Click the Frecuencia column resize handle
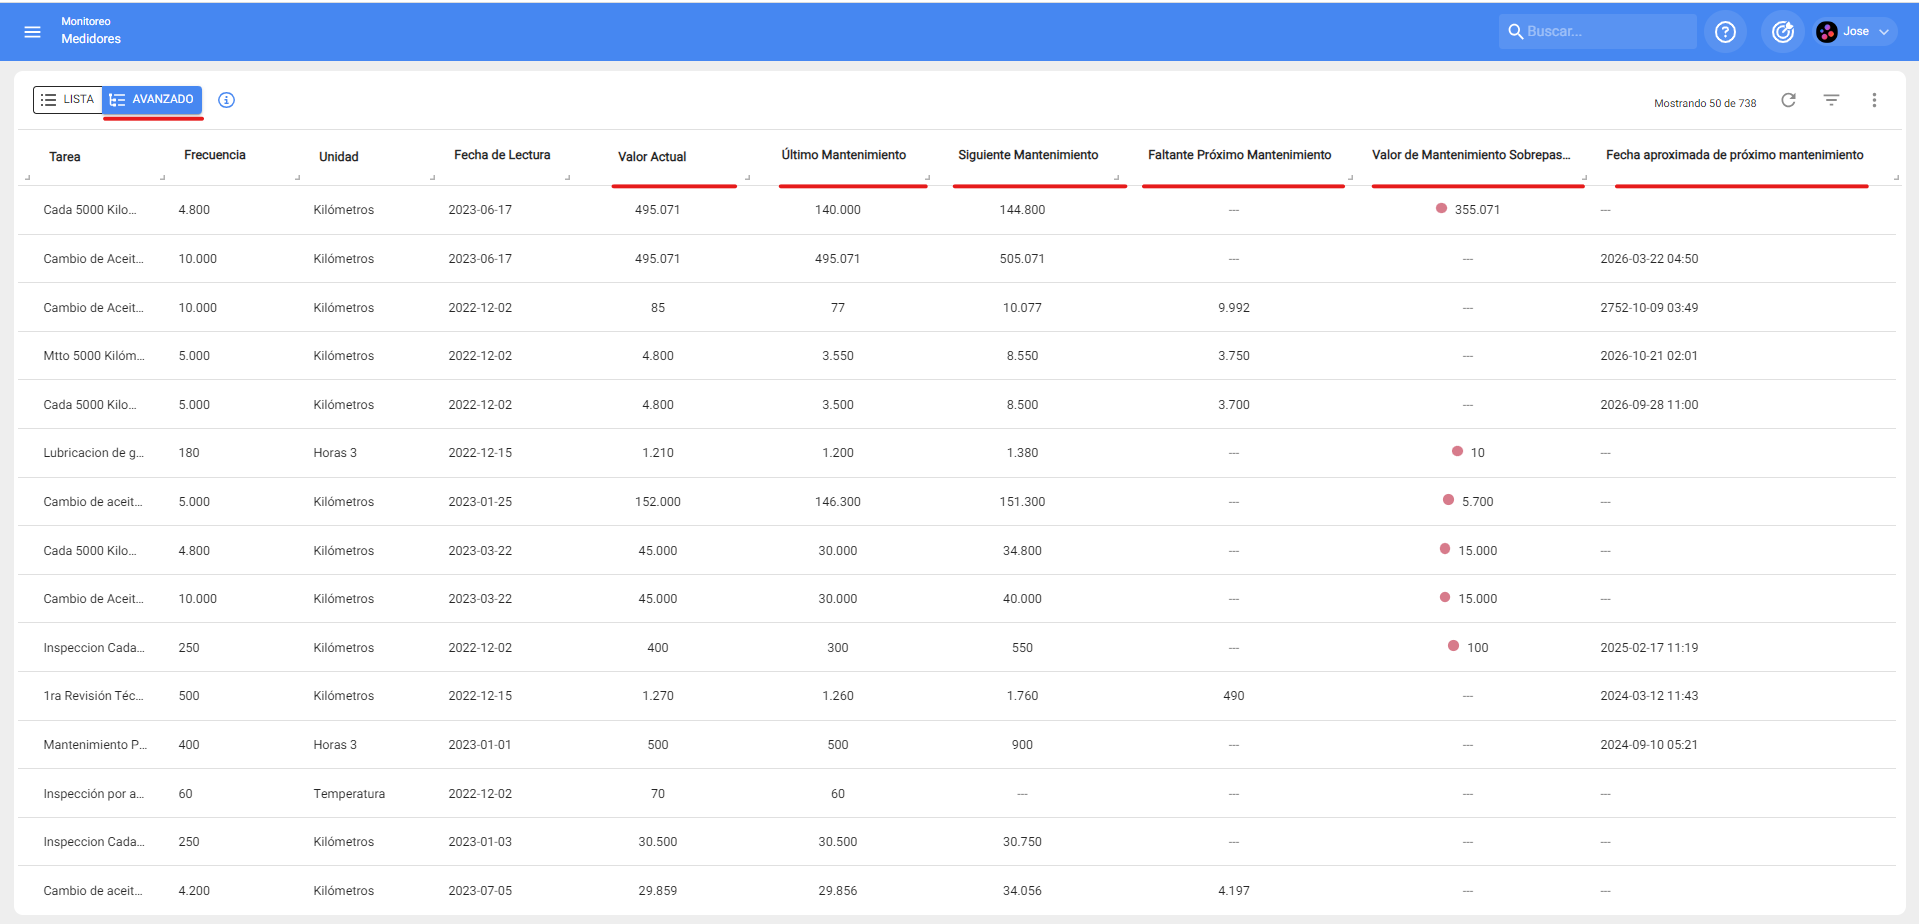Screen dimensions: 1919x924 297,178
